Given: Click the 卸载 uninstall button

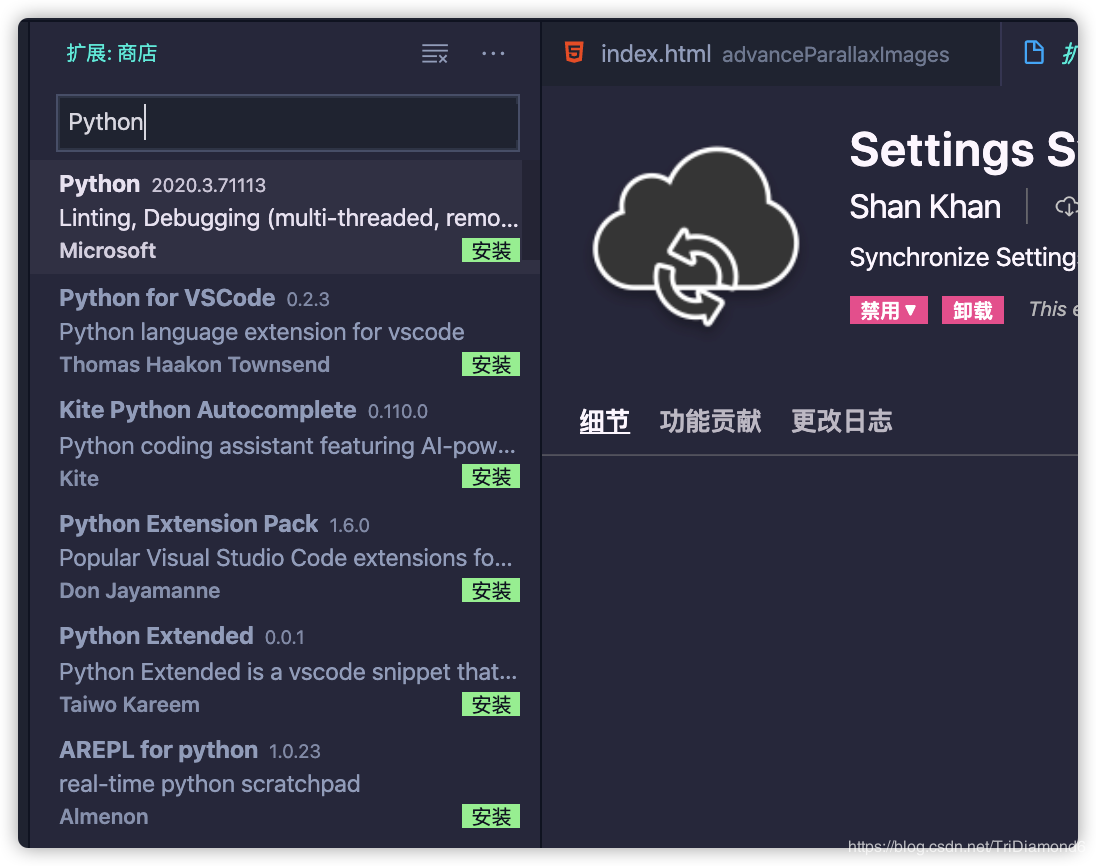Looking at the screenshot, I should [973, 310].
